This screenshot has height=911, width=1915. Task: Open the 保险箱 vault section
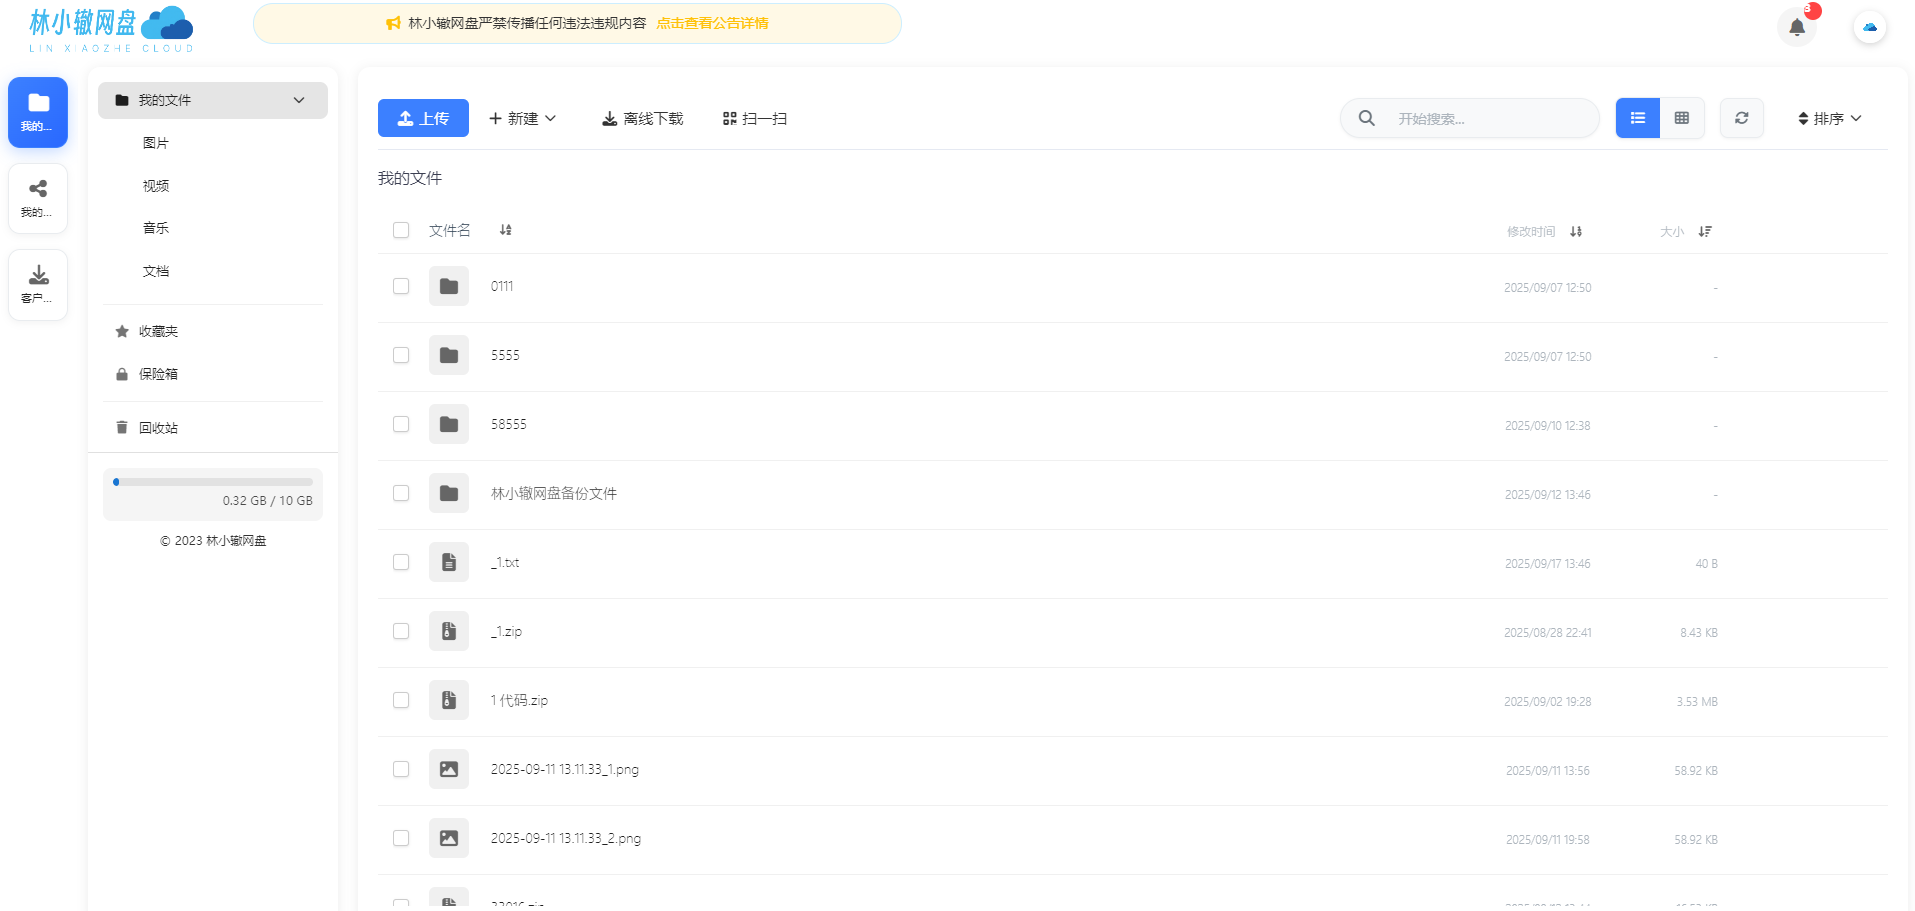coord(158,373)
